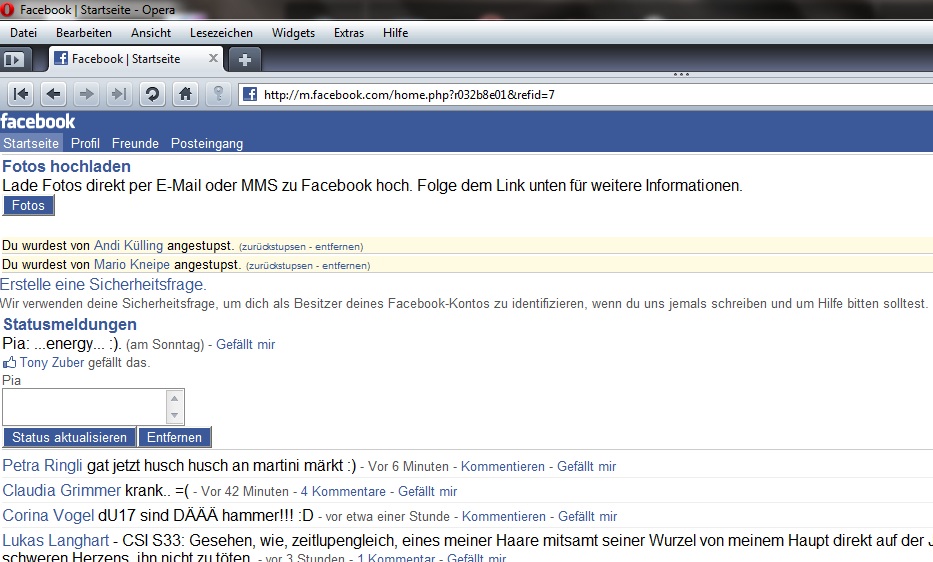Open Corina Vogel's profile link
Screen dimensions: 933x562
point(48,516)
